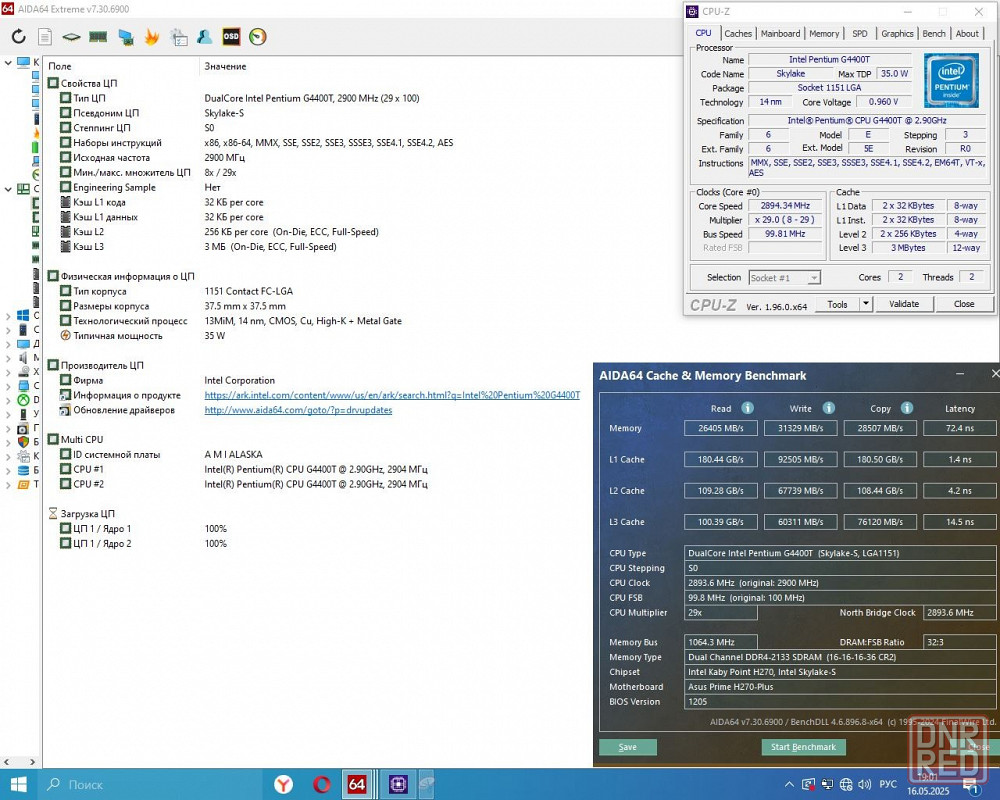The image size is (1000, 800).
Task: Click the volume icon in system tray
Action: (x=865, y=784)
